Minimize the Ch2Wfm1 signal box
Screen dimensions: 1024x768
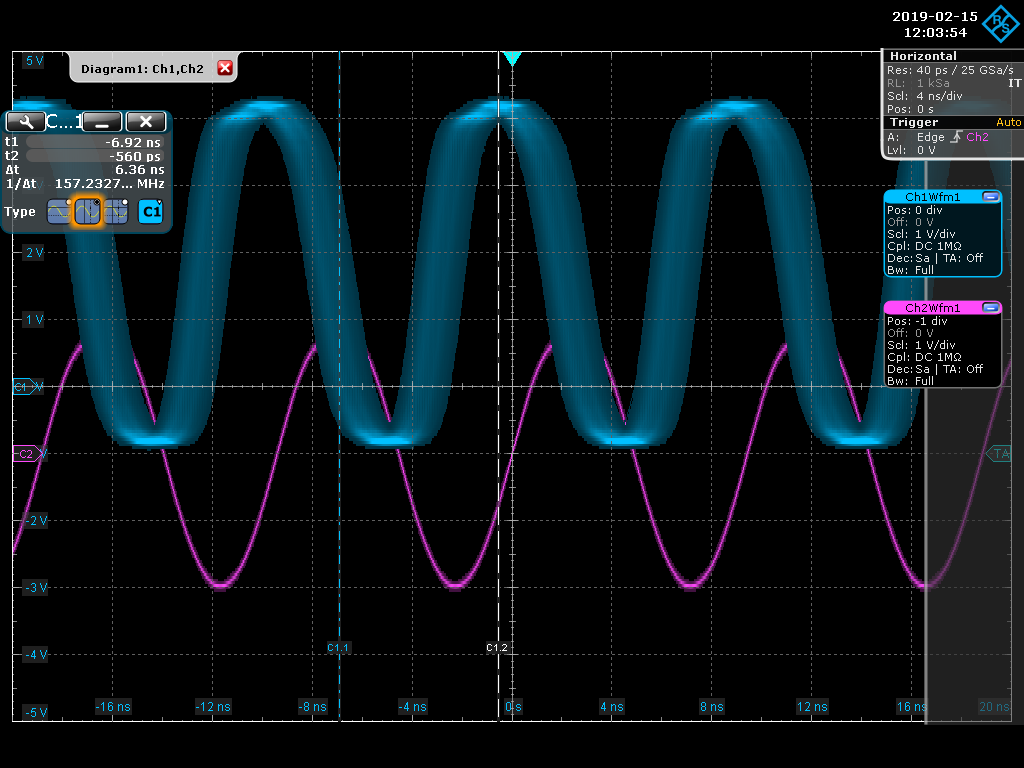click(x=990, y=307)
